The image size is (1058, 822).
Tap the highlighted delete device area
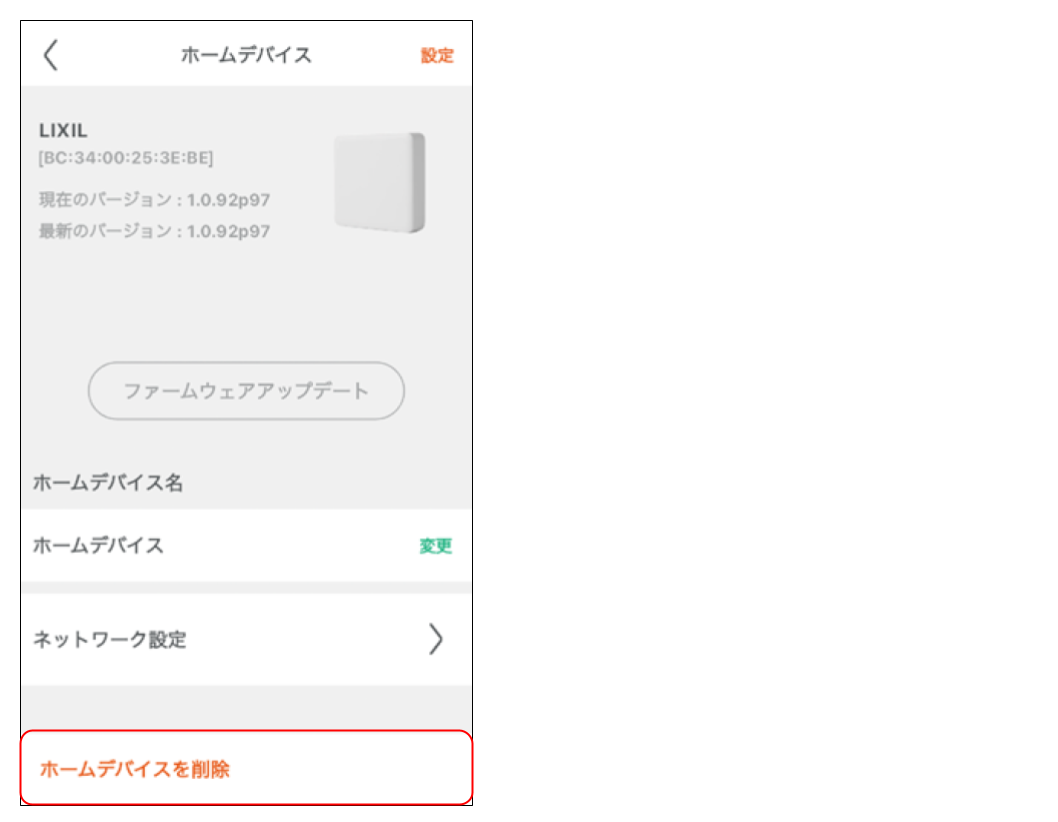click(245, 764)
